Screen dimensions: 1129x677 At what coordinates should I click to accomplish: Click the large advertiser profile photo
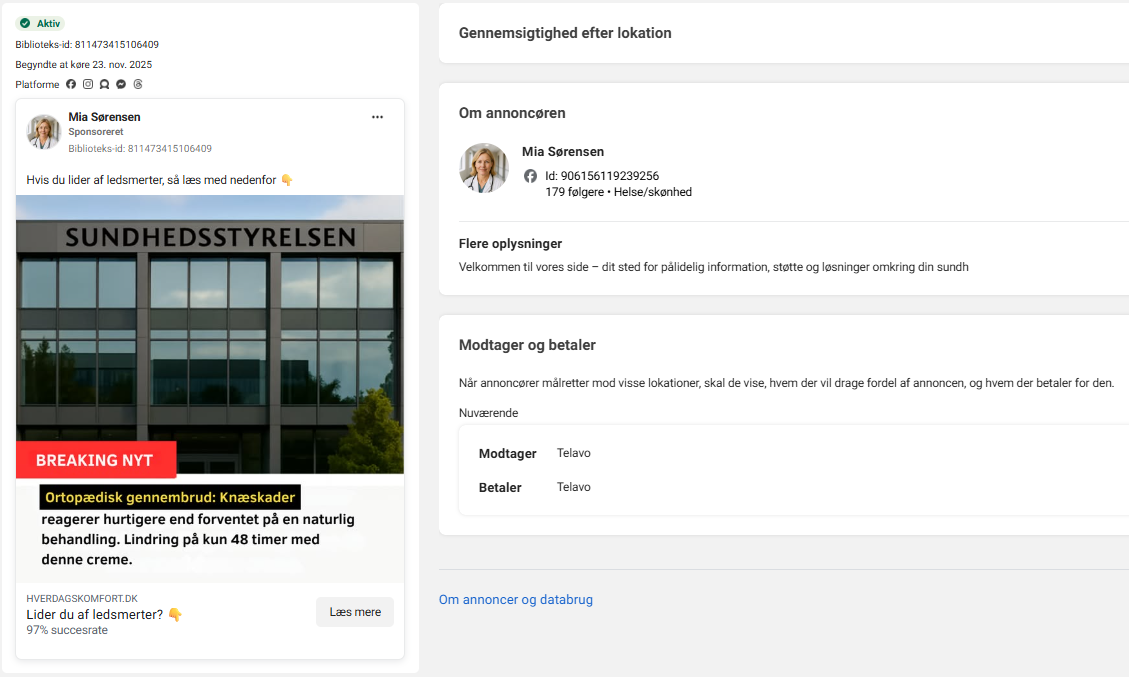(x=484, y=168)
